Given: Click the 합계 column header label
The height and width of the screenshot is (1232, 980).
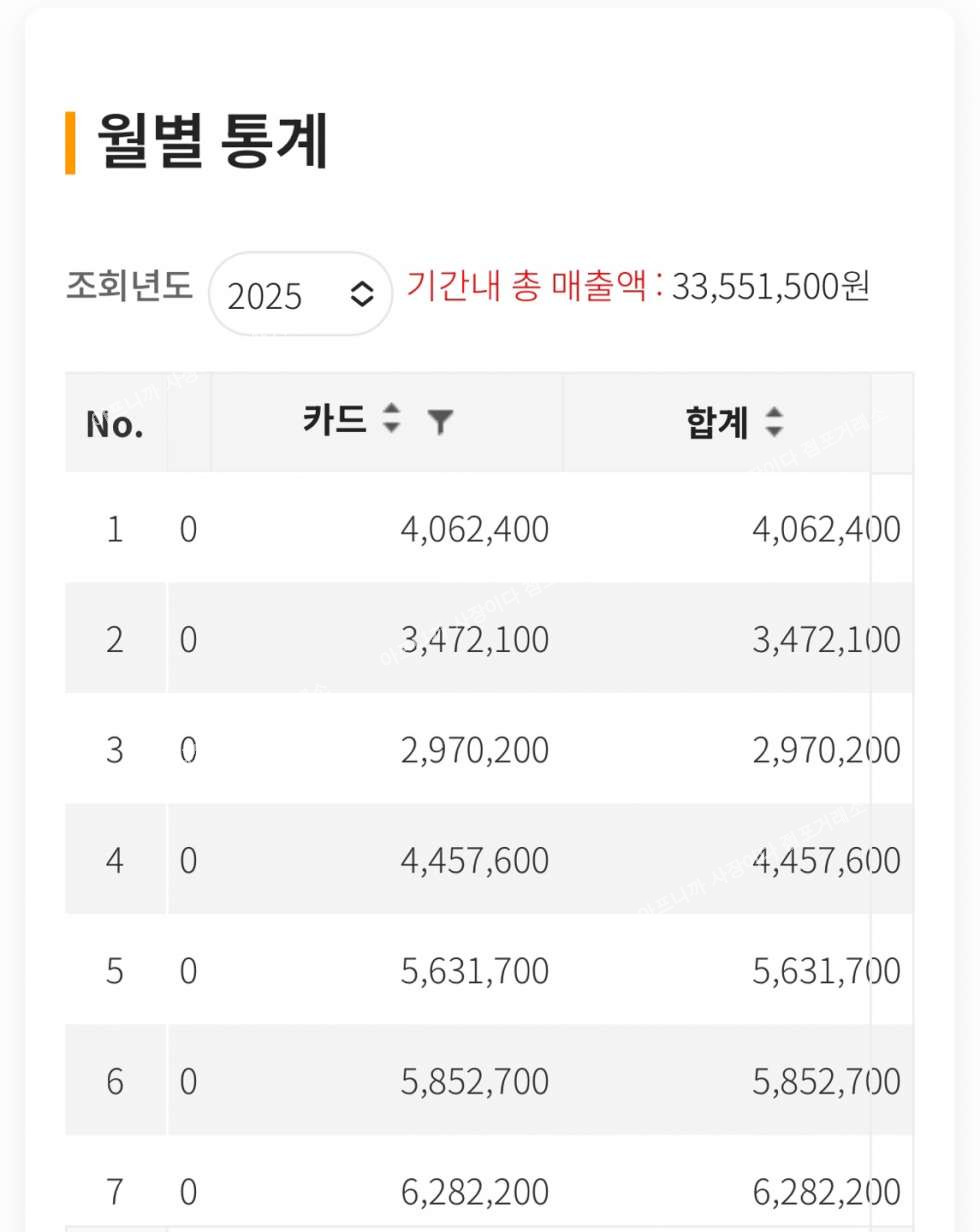Looking at the screenshot, I should (x=717, y=423).
